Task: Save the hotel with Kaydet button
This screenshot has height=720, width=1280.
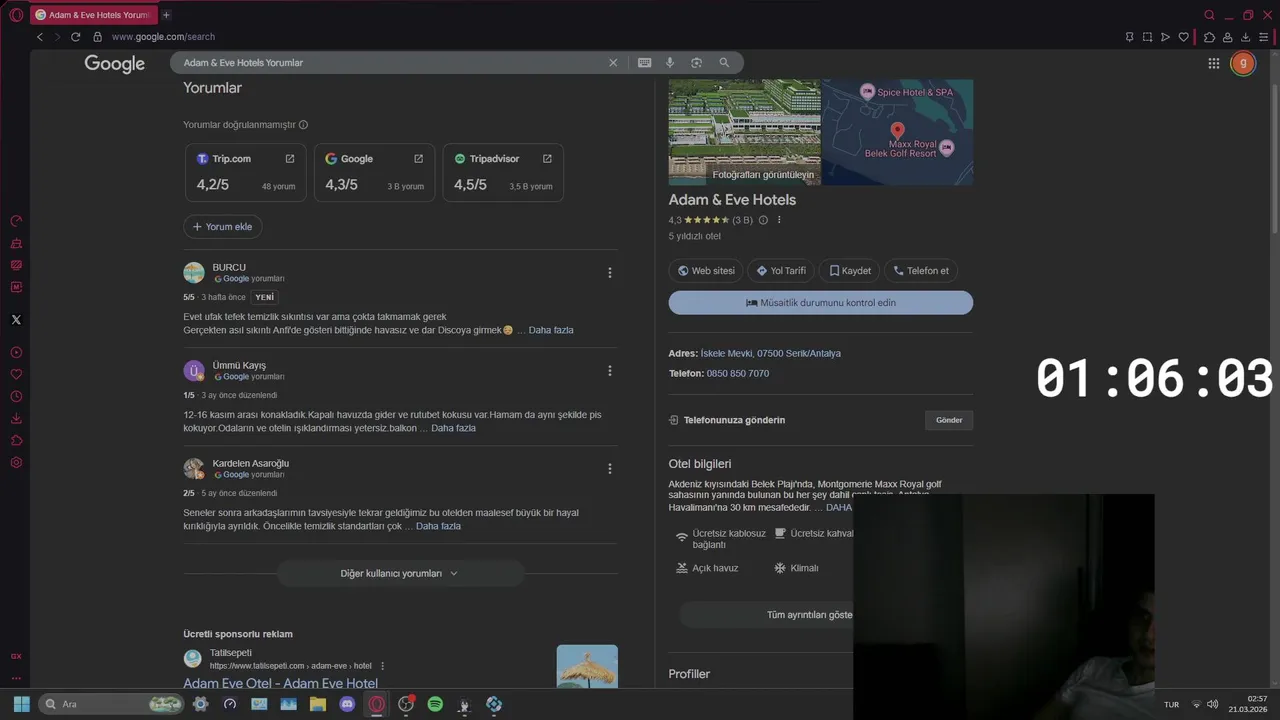Action: click(850, 271)
